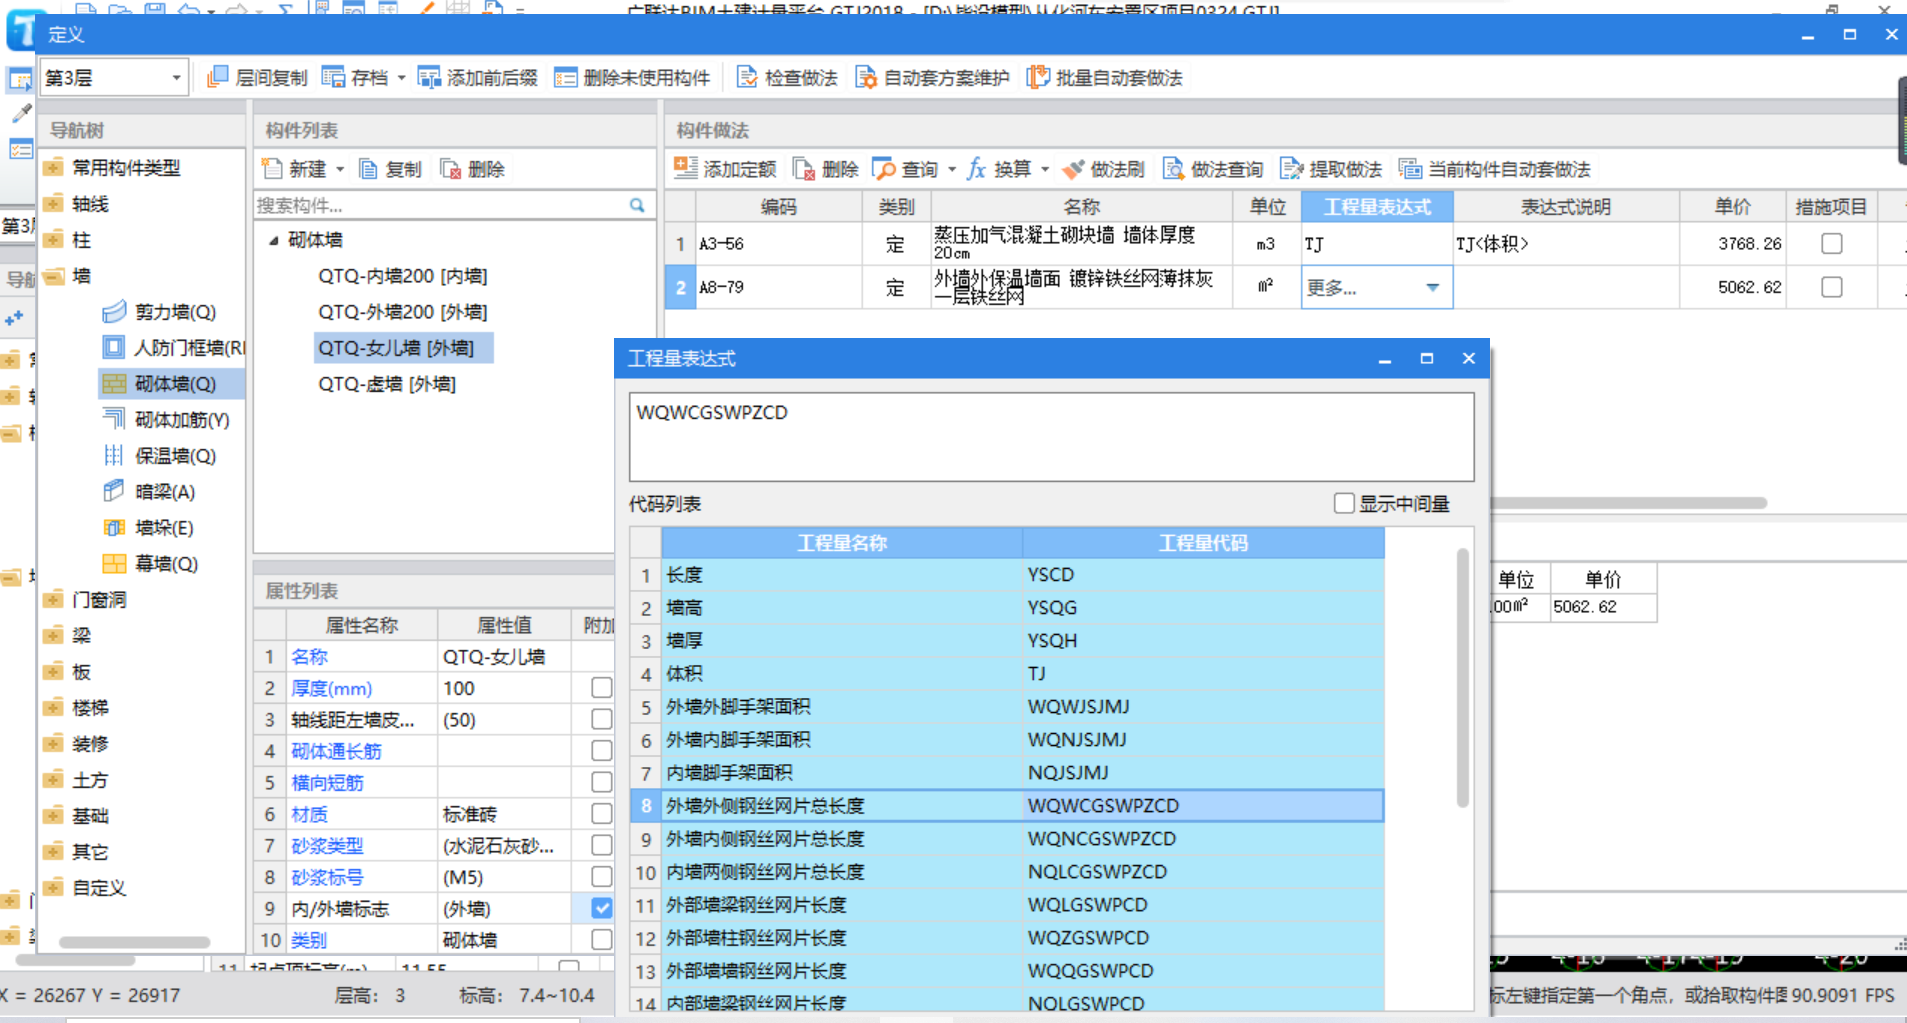Click the 删除未使用构件 icon
The width and height of the screenshot is (1907, 1023).
566,77
